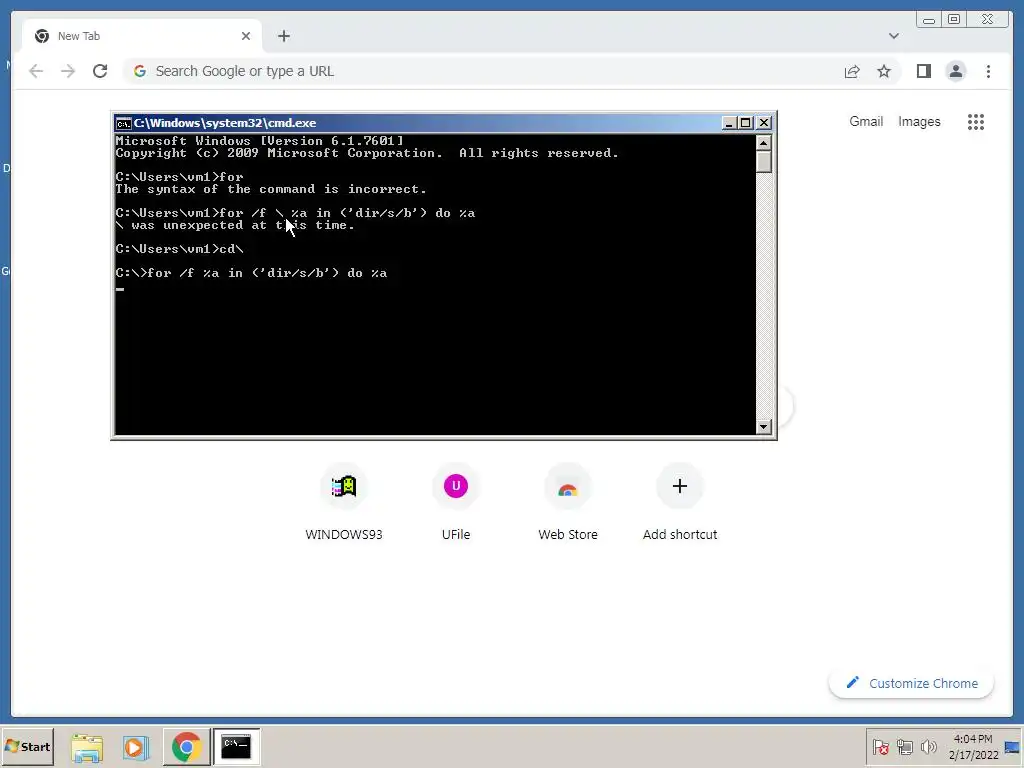Launch Windows Media Player from taskbar

(x=136, y=747)
